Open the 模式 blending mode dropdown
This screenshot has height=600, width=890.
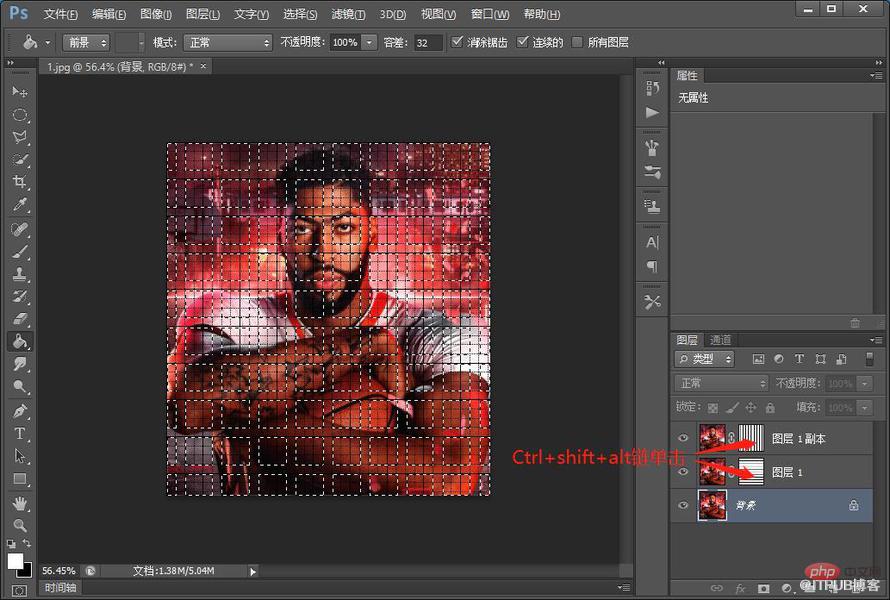(x=228, y=43)
